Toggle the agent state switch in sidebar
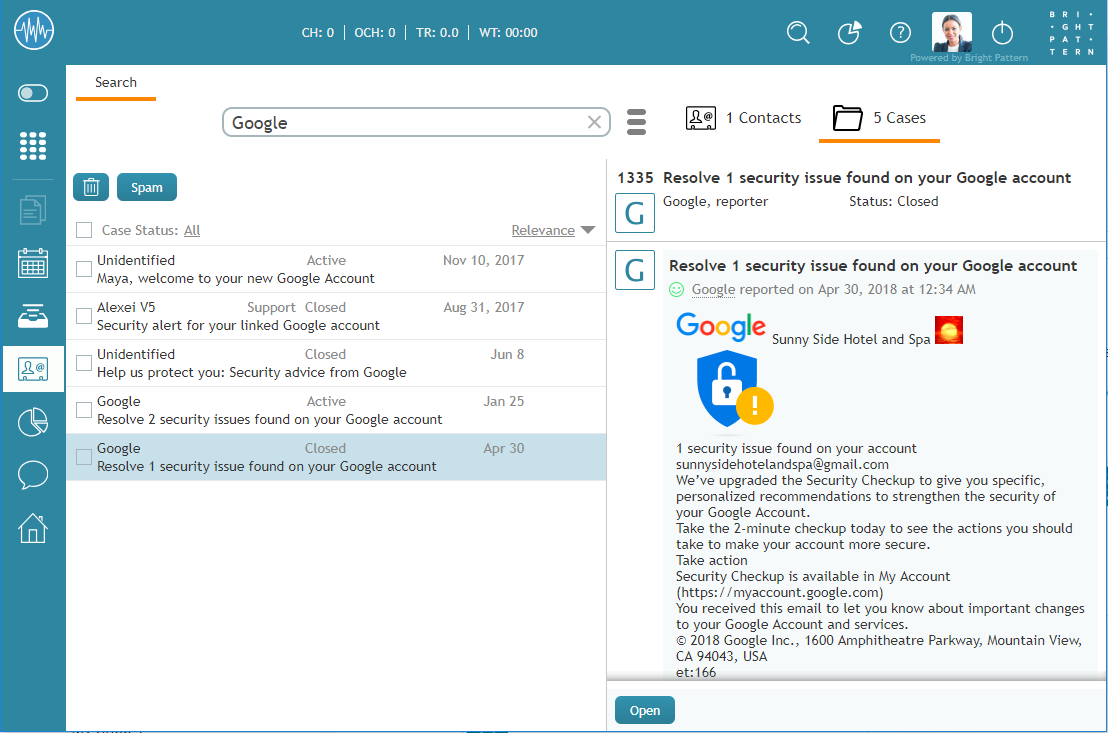The width and height of the screenshot is (1108, 733). [33, 93]
